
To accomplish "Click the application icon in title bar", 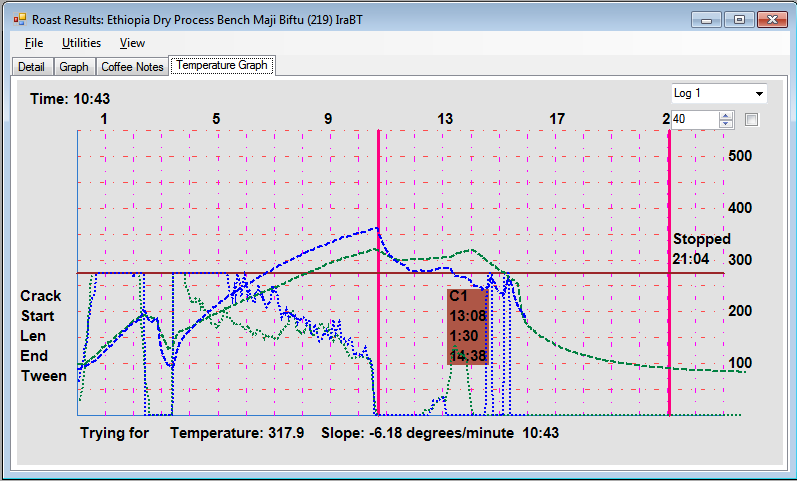I will click(x=19, y=19).
